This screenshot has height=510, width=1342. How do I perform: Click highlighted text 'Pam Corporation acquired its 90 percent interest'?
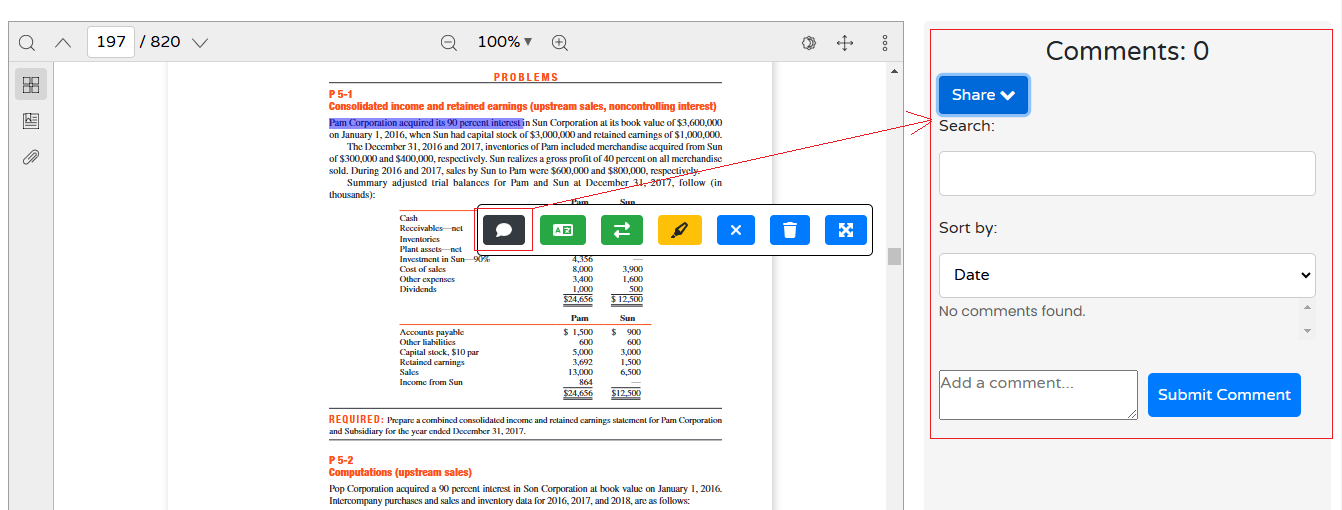426,123
